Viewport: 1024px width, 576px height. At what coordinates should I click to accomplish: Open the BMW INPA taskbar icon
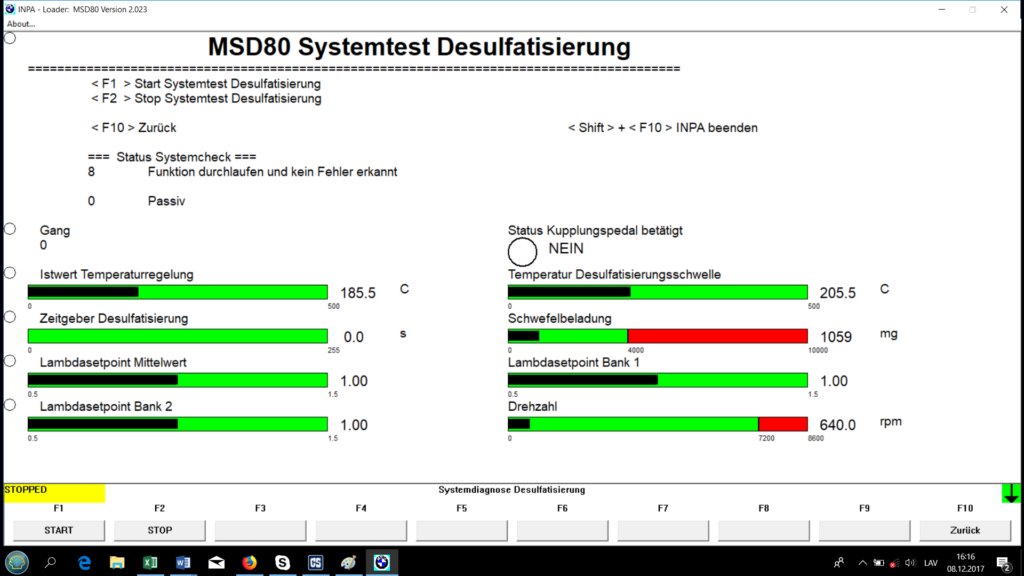380,563
